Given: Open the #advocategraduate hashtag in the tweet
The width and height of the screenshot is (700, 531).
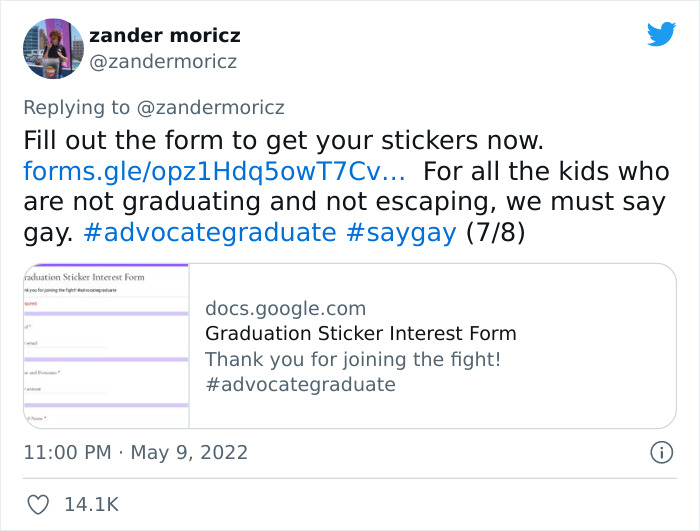Looking at the screenshot, I should (x=210, y=233).
